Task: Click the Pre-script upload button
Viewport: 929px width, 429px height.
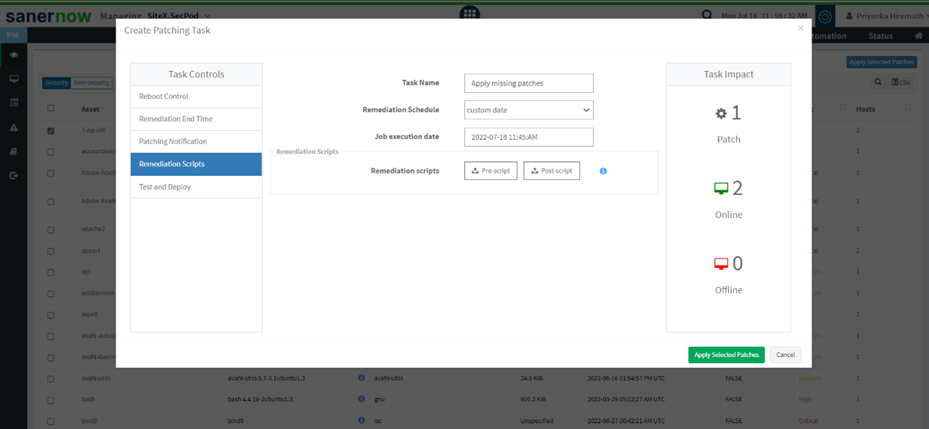Action: pyautogui.click(x=491, y=171)
